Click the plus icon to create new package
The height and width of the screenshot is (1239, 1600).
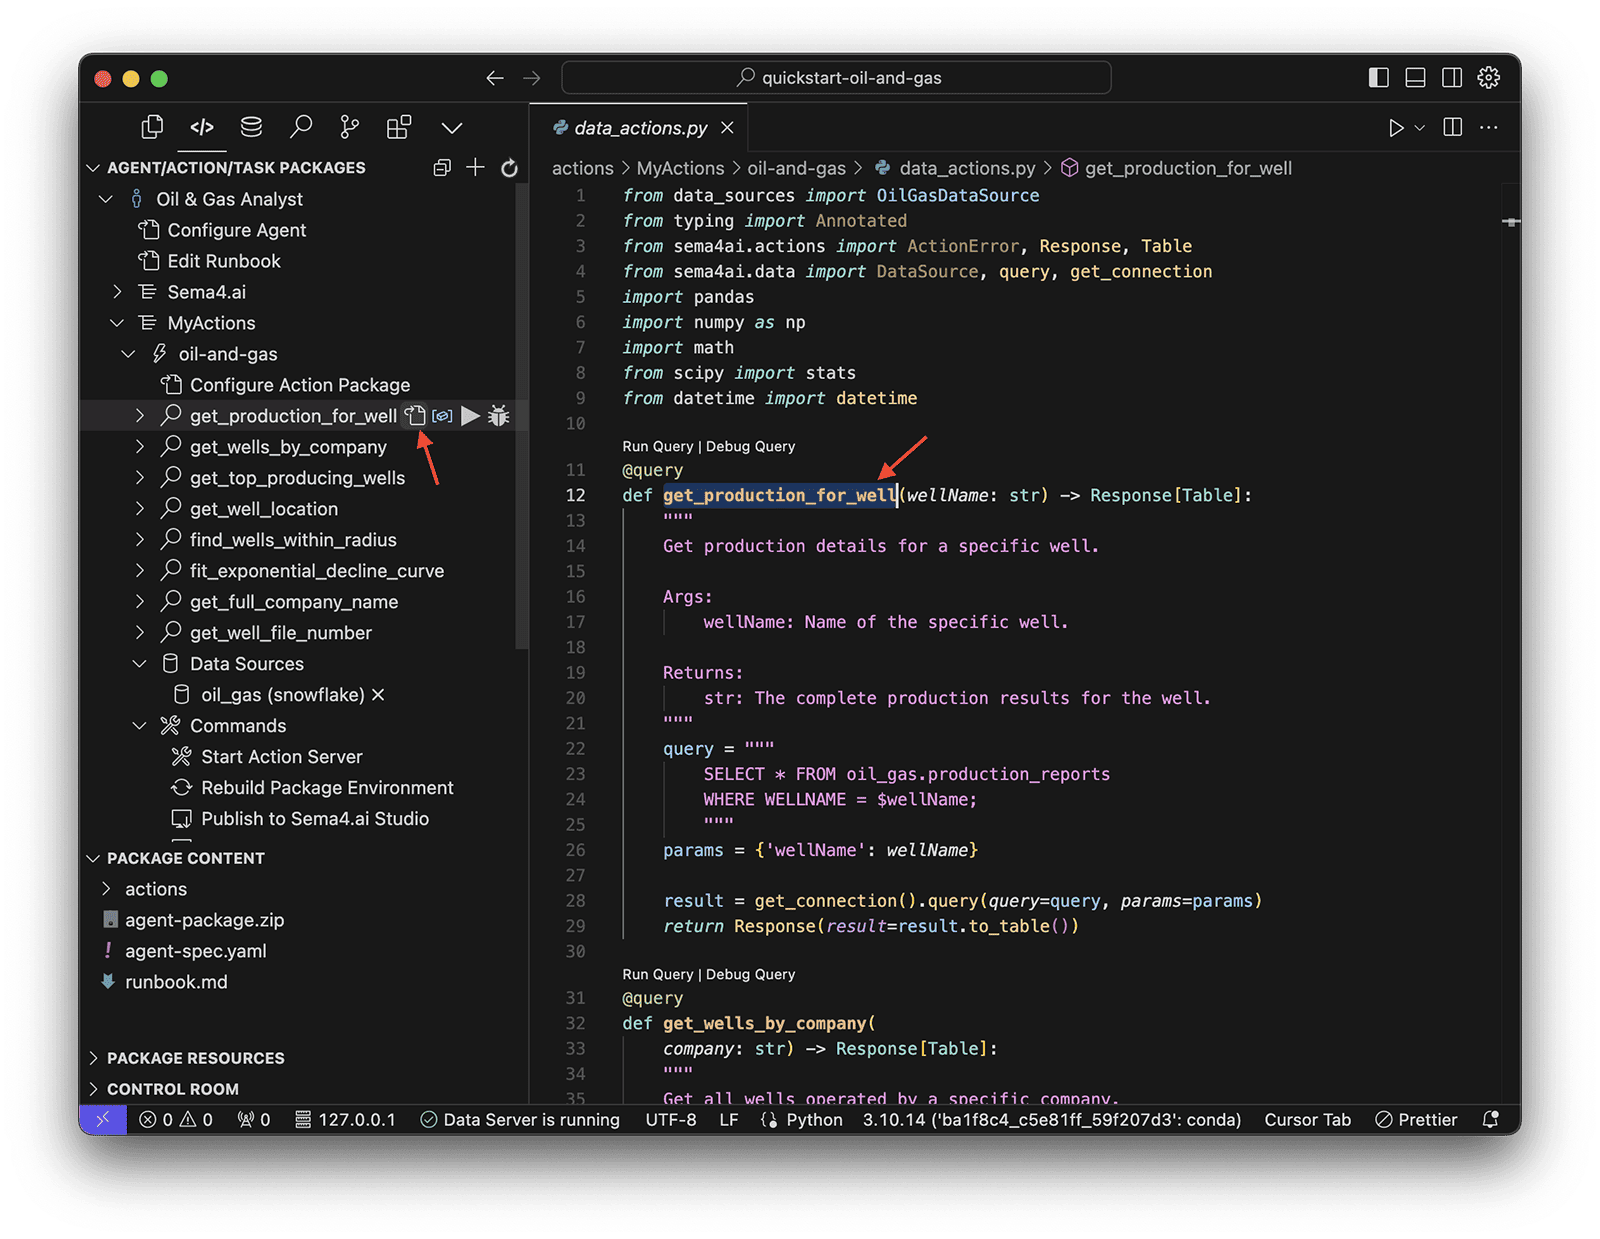[x=476, y=168]
